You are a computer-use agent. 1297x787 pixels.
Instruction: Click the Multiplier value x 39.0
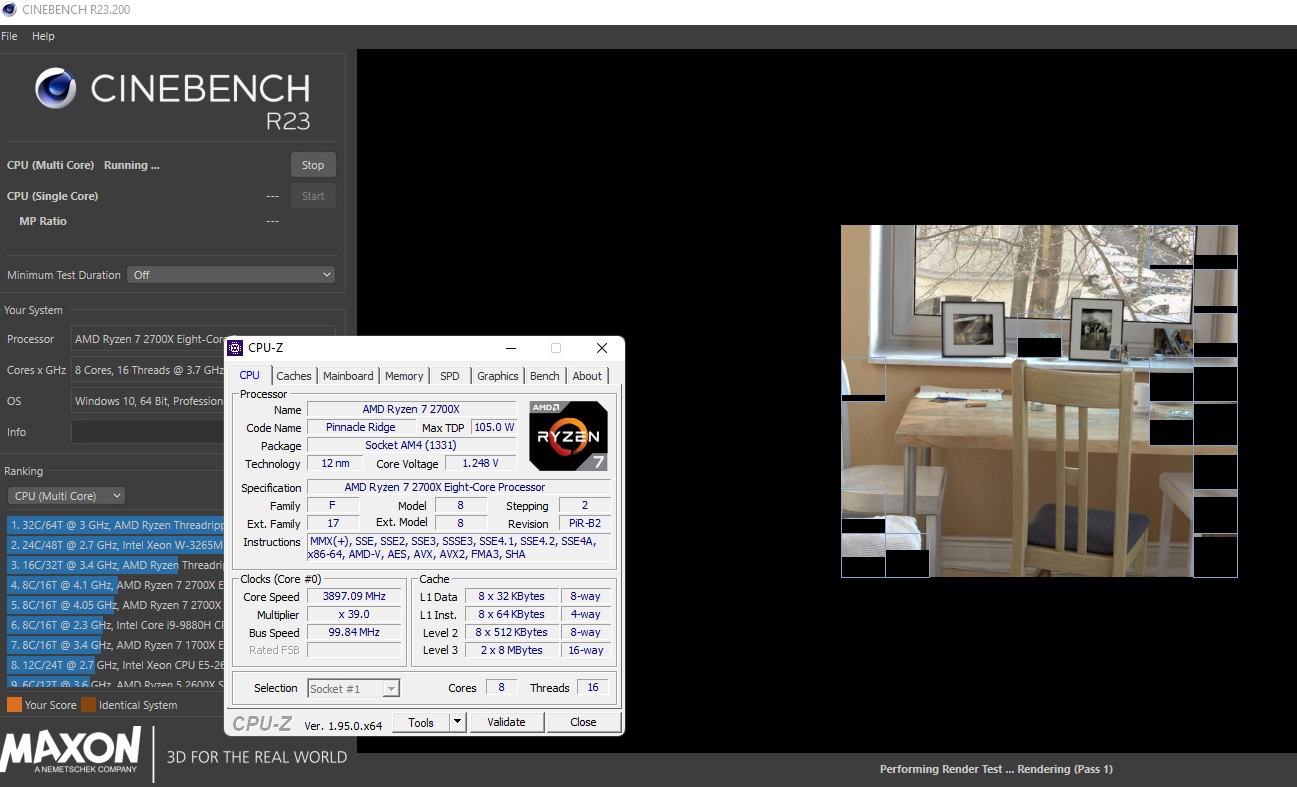tap(354, 614)
